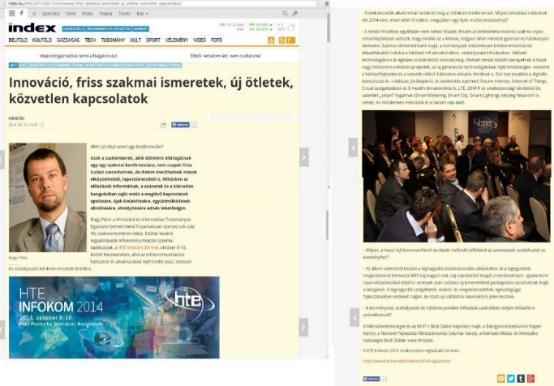This screenshot has height=386, width=554.
Task: Share by email with the orange envelope icon
Action: tap(501, 379)
